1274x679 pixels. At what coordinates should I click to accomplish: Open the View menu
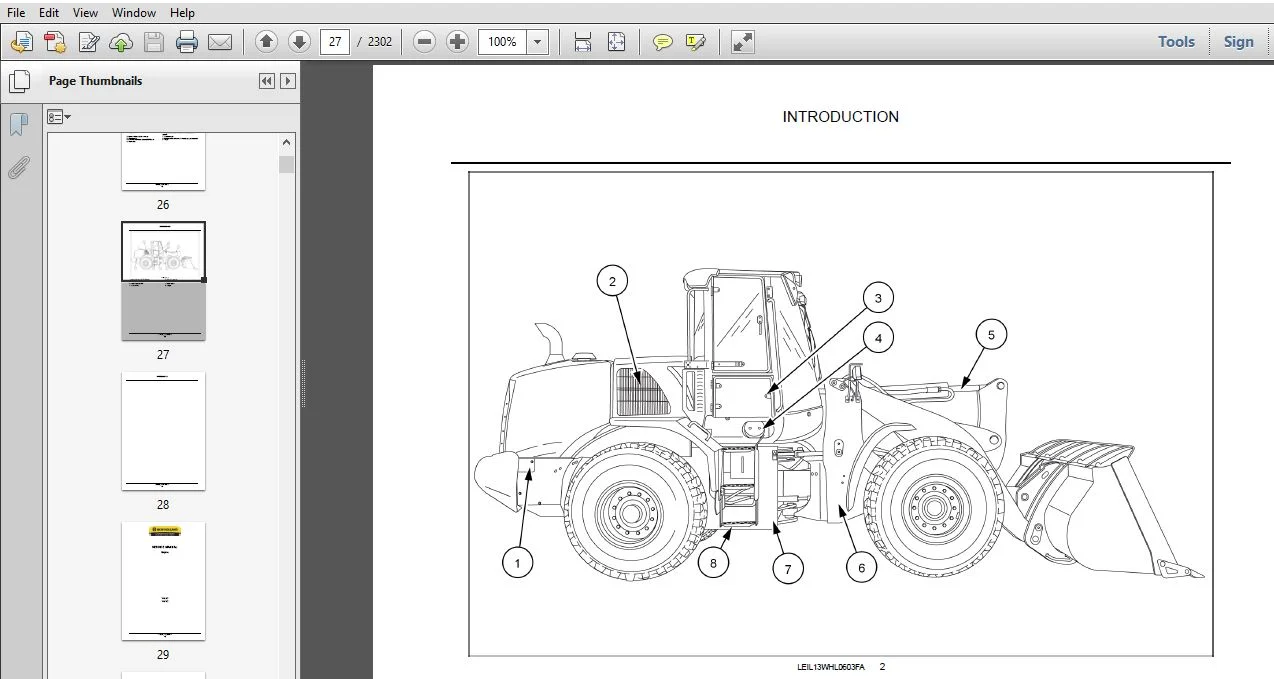tap(86, 13)
